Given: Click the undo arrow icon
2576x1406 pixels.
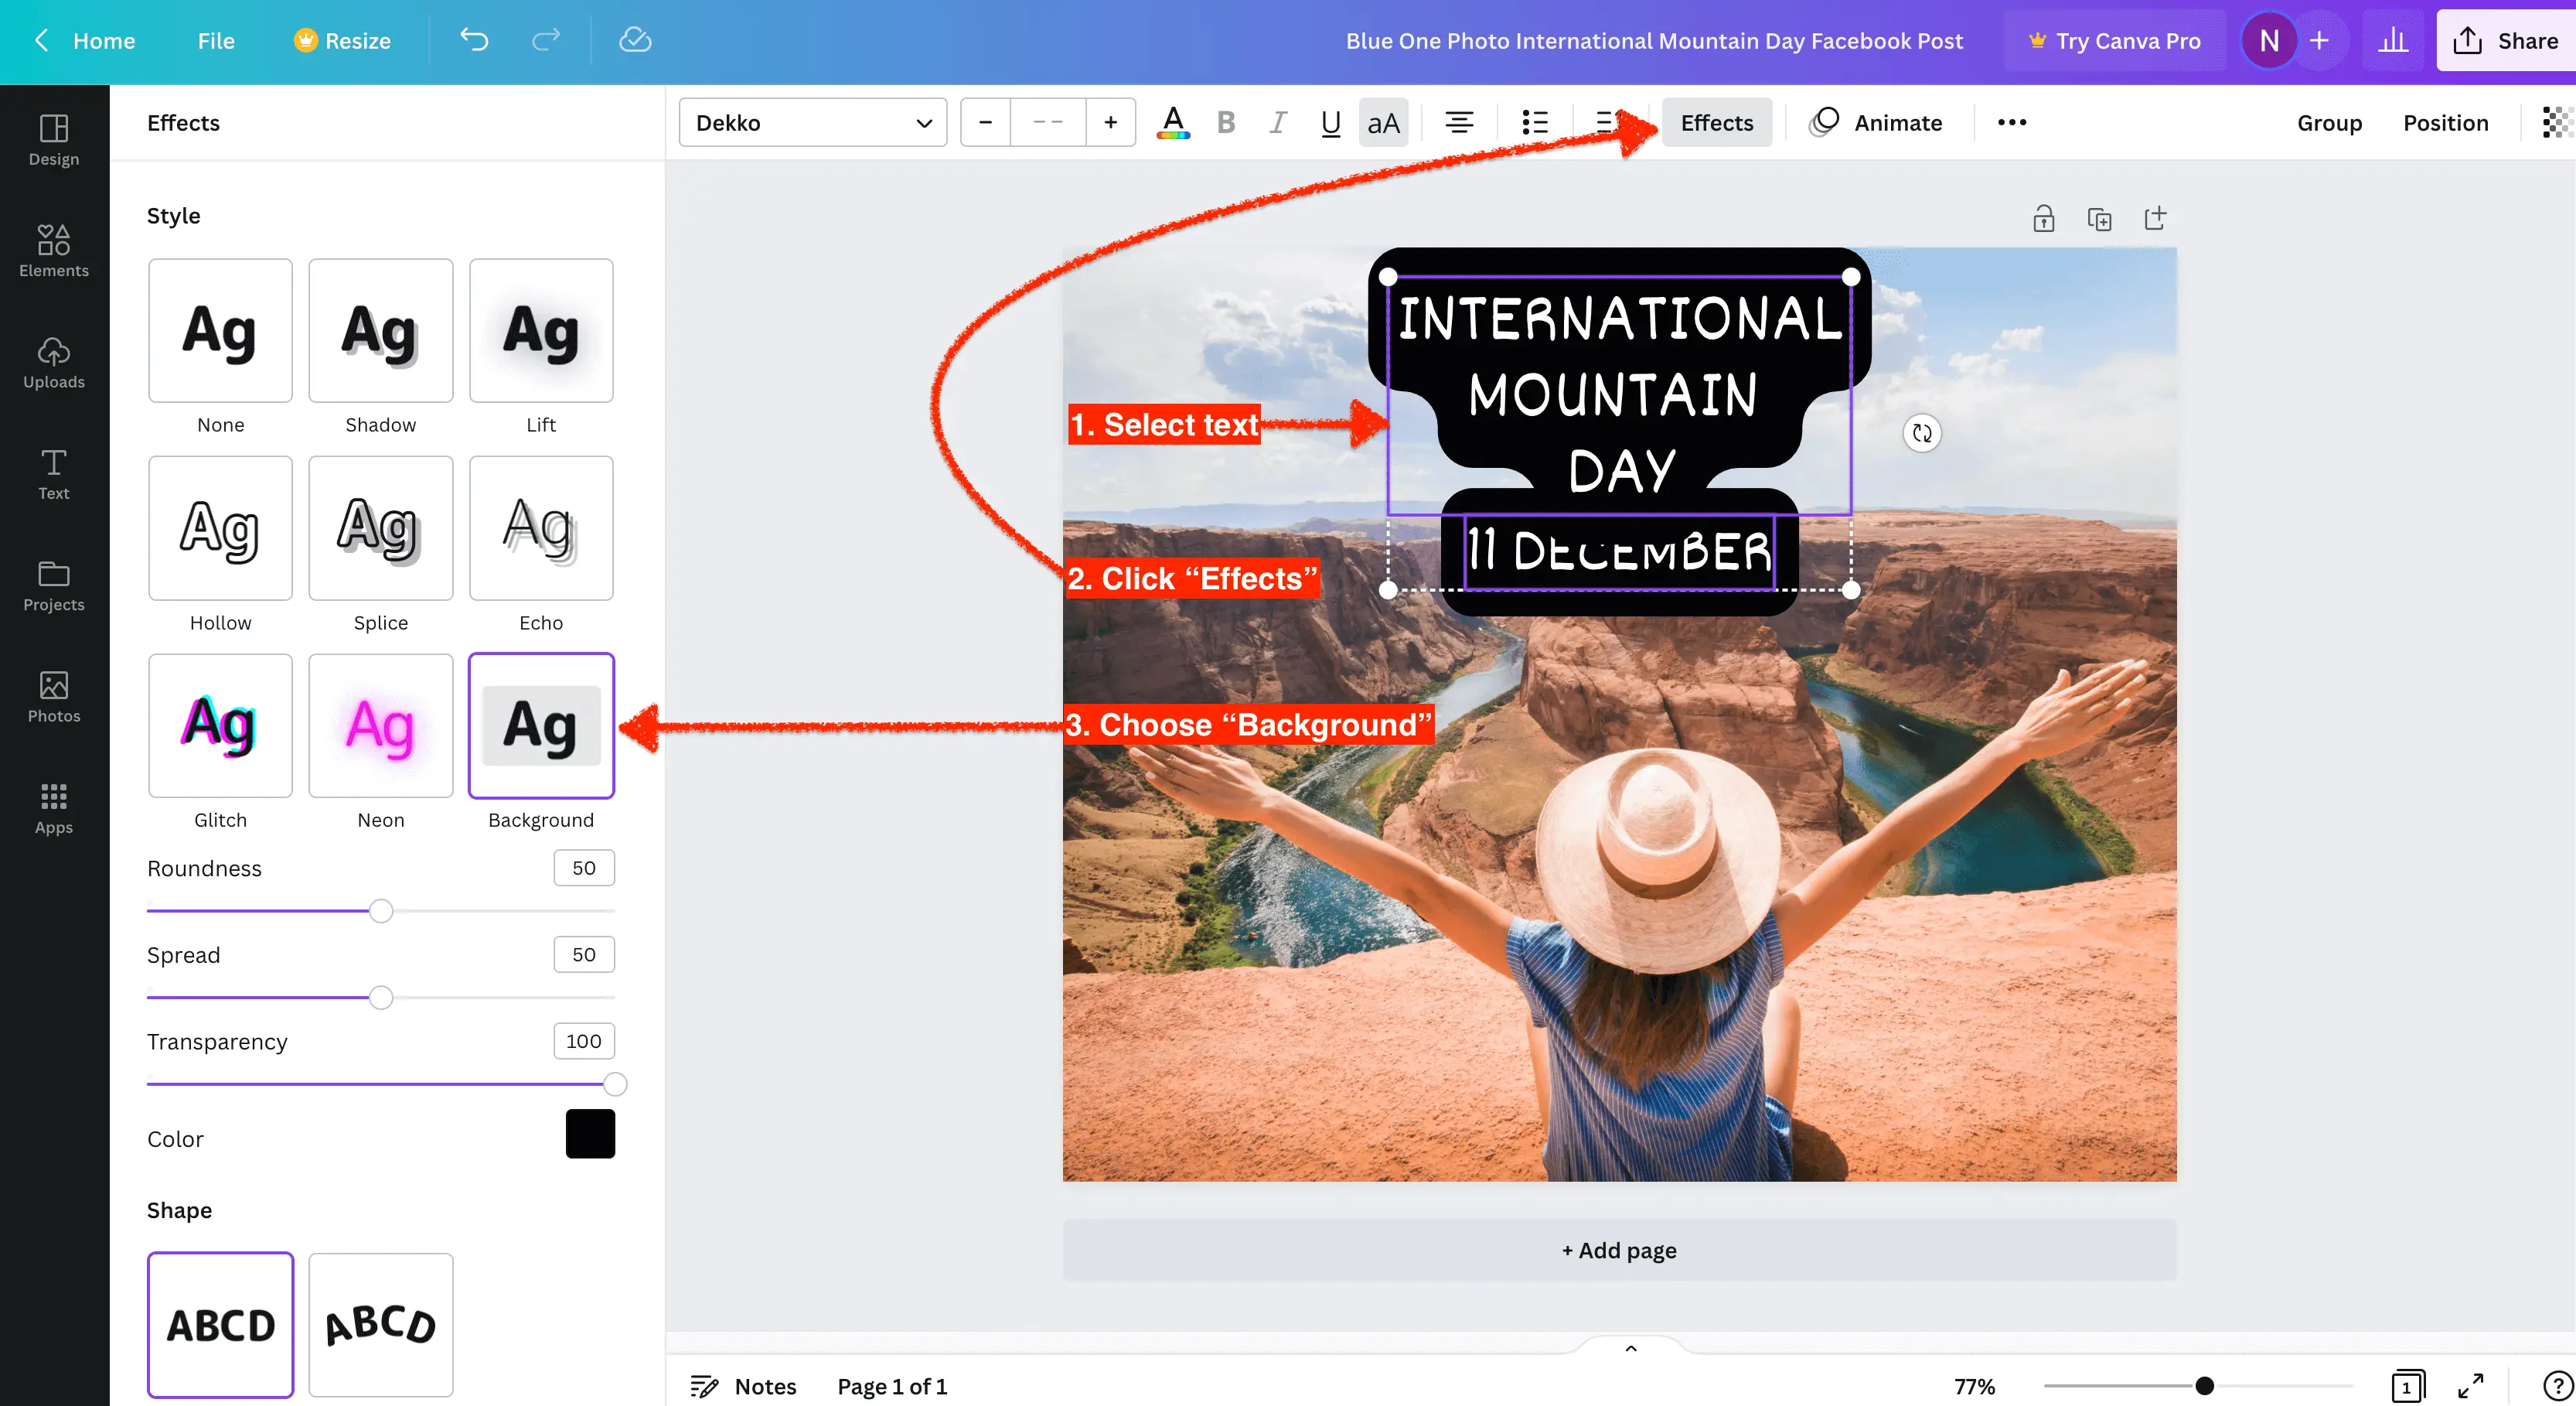Looking at the screenshot, I should click(x=474, y=40).
